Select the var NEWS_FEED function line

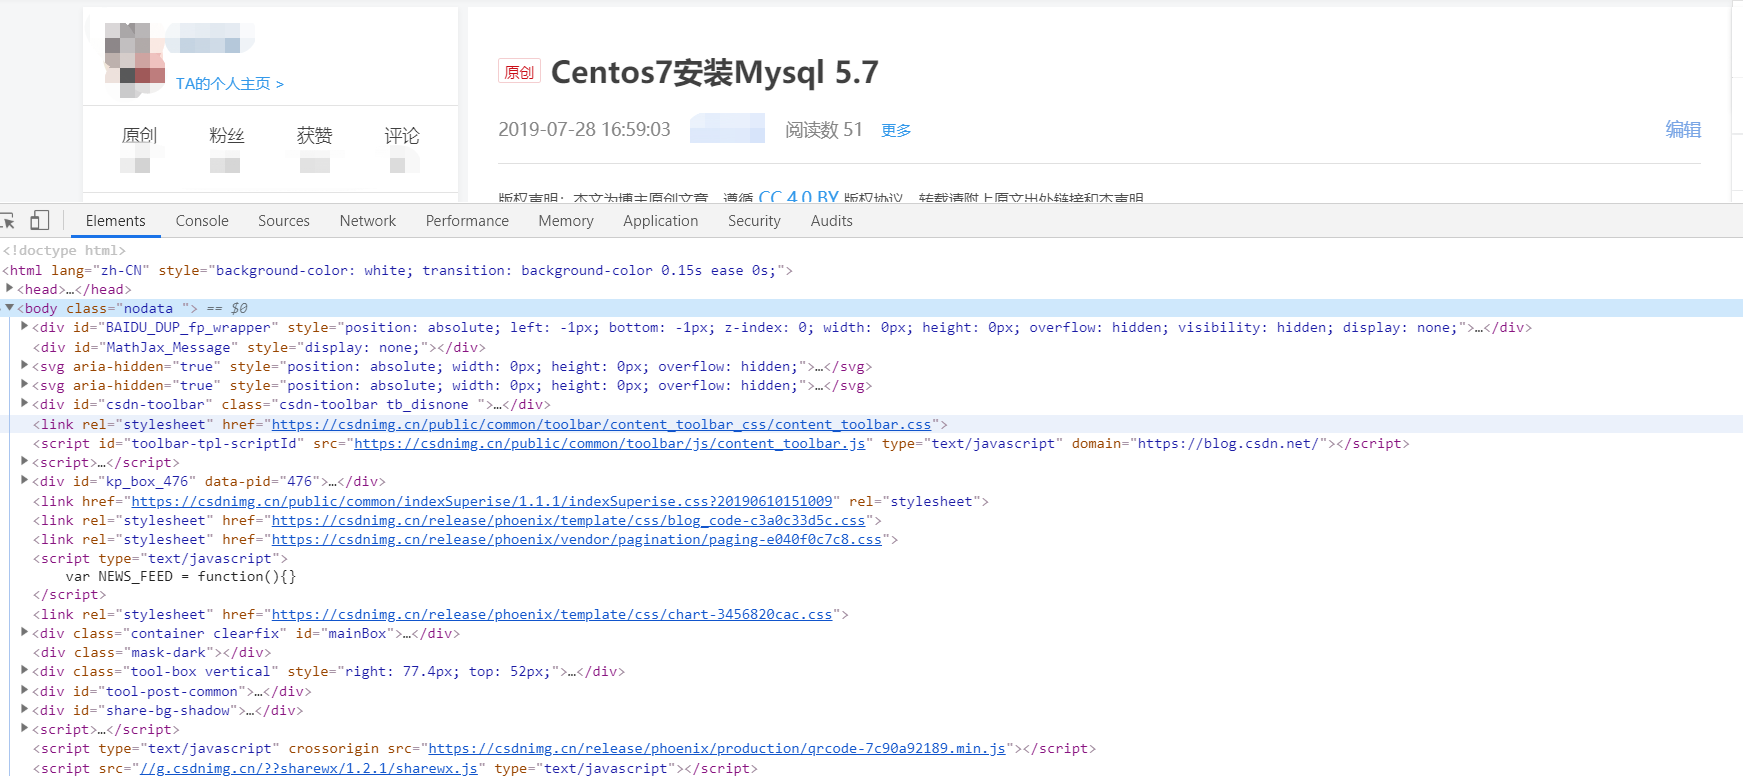click(181, 576)
